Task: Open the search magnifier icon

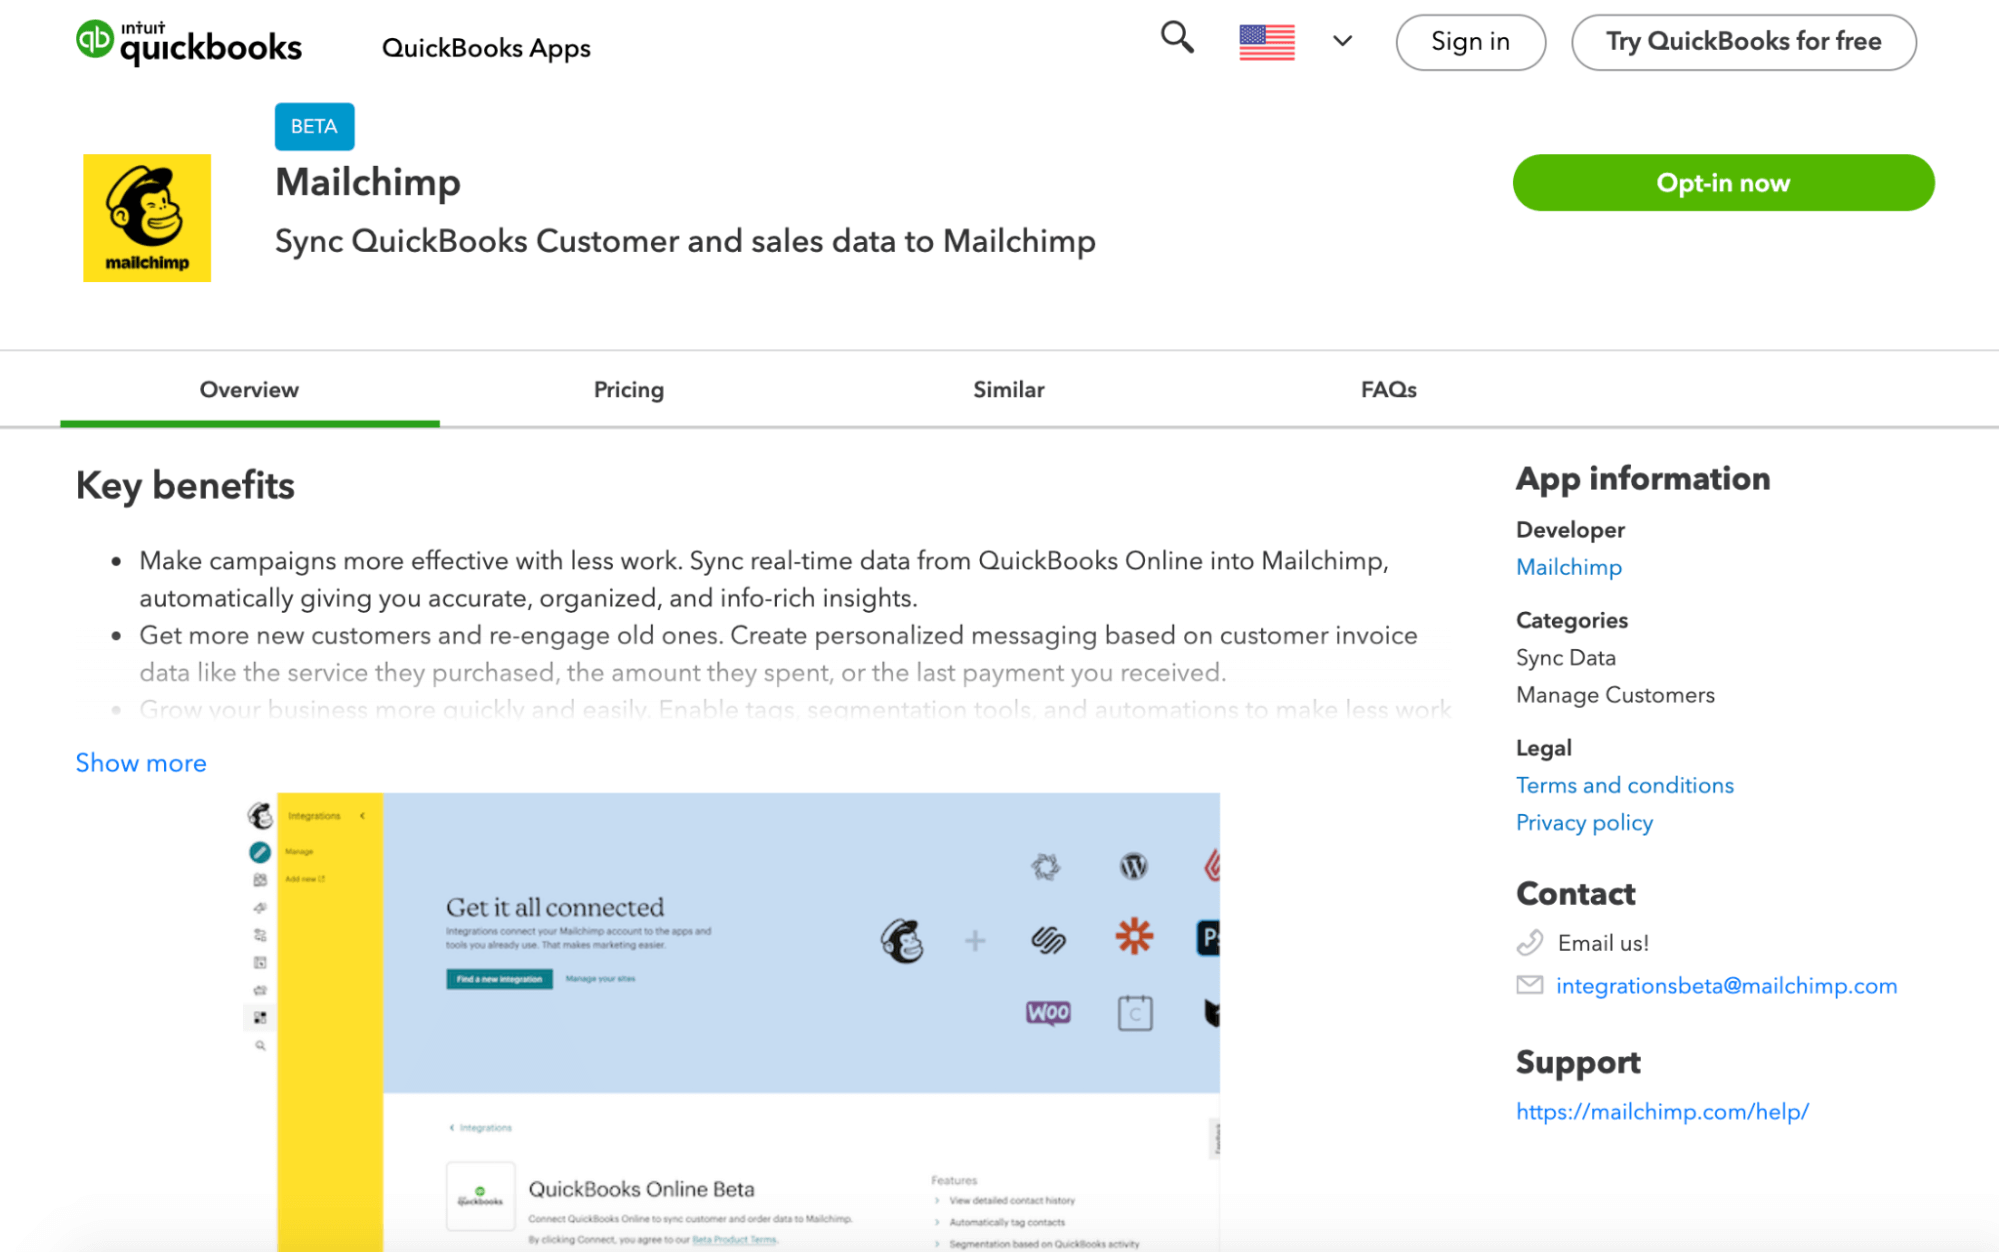Action: pyautogui.click(x=1177, y=38)
